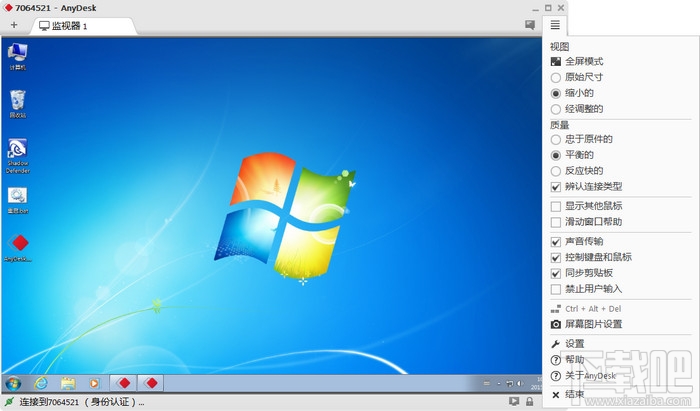This screenshot has height=411, width=700.
Task: Open 关于AnyDesk about entry
Action: (583, 376)
